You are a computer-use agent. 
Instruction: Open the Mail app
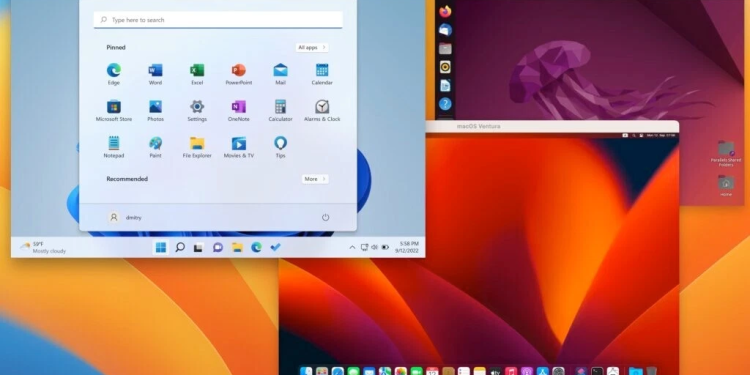pos(280,74)
